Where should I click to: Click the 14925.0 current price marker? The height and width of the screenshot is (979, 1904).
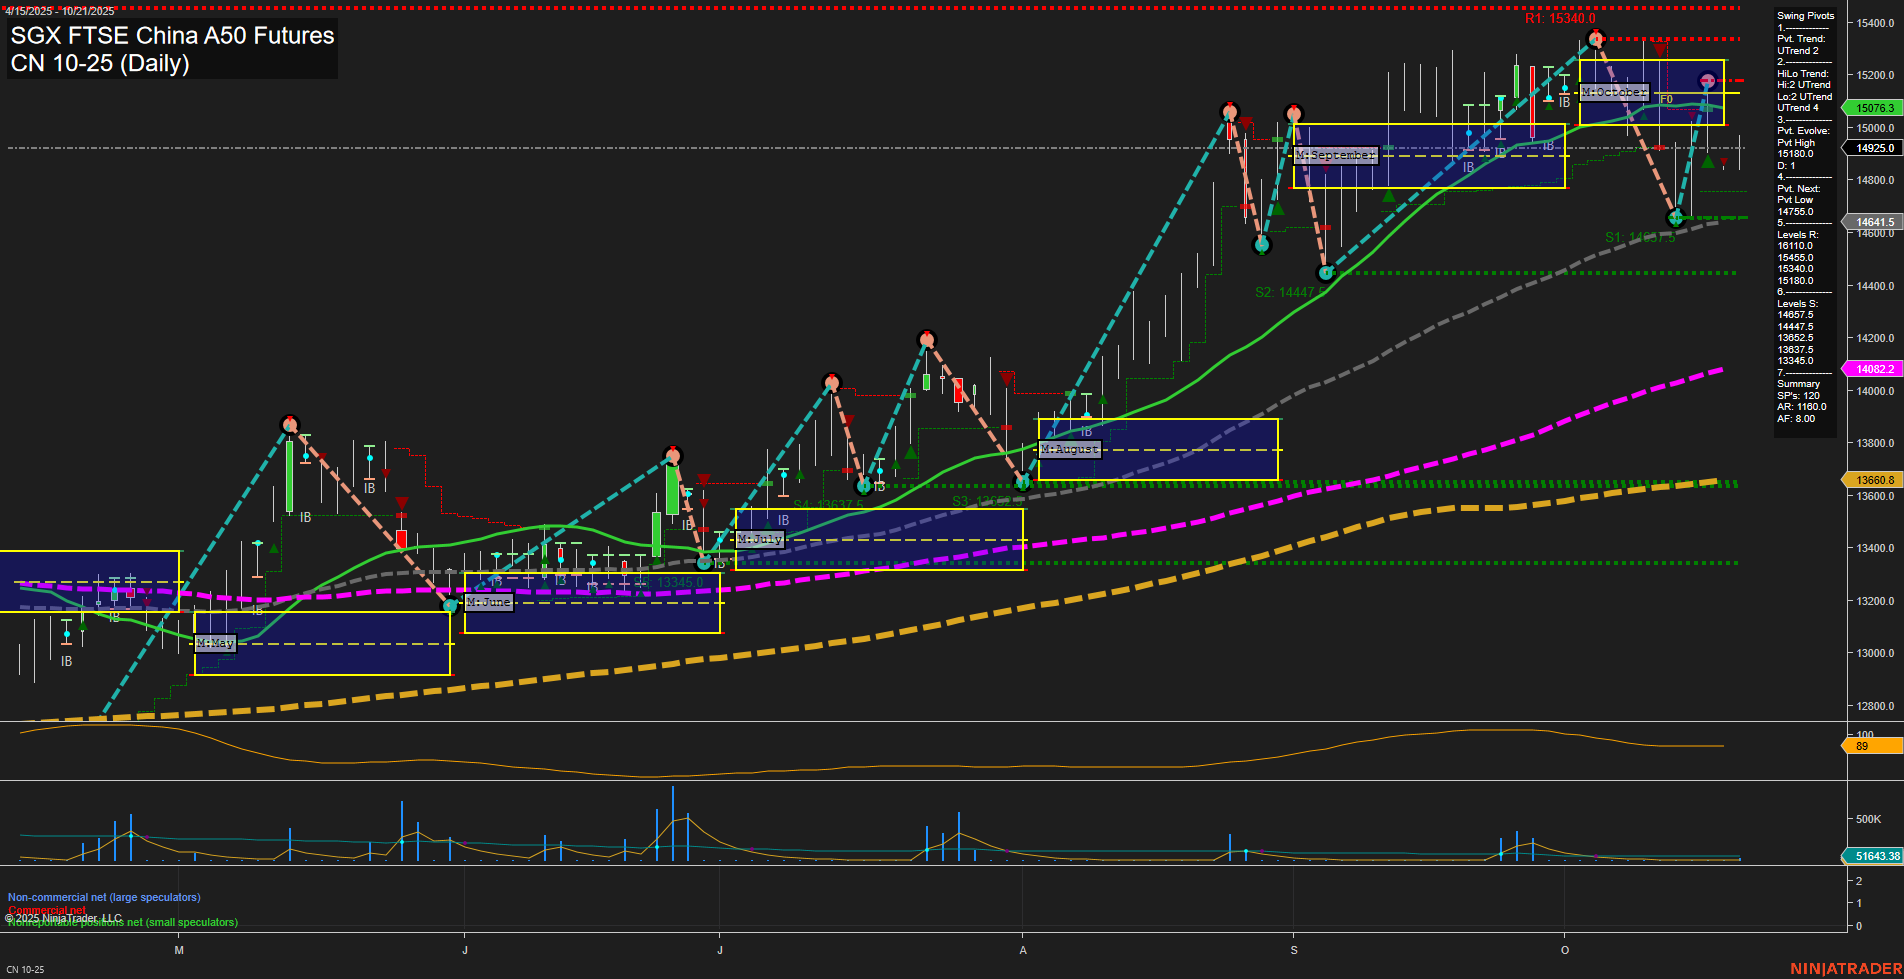[1874, 148]
